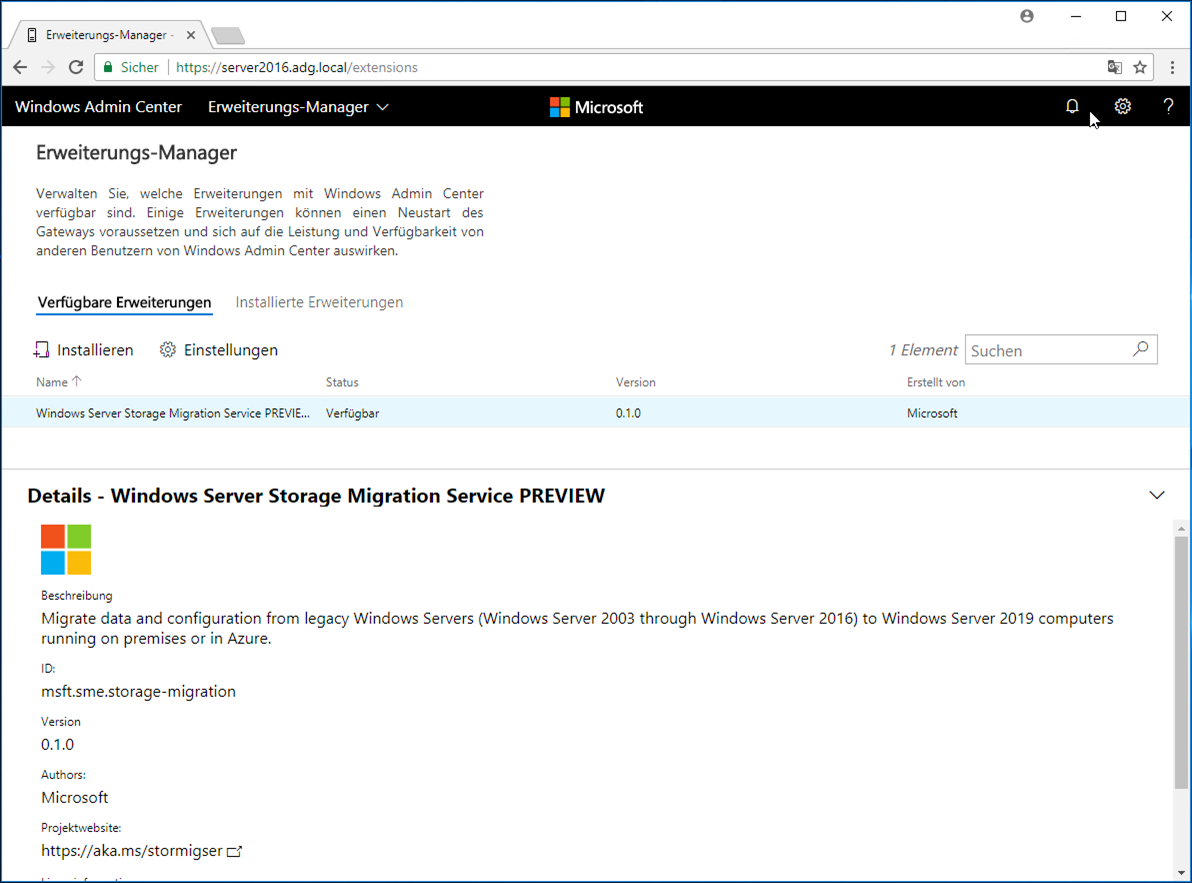This screenshot has width=1192, height=883.
Task: Open the help question mark
Action: (x=1168, y=107)
